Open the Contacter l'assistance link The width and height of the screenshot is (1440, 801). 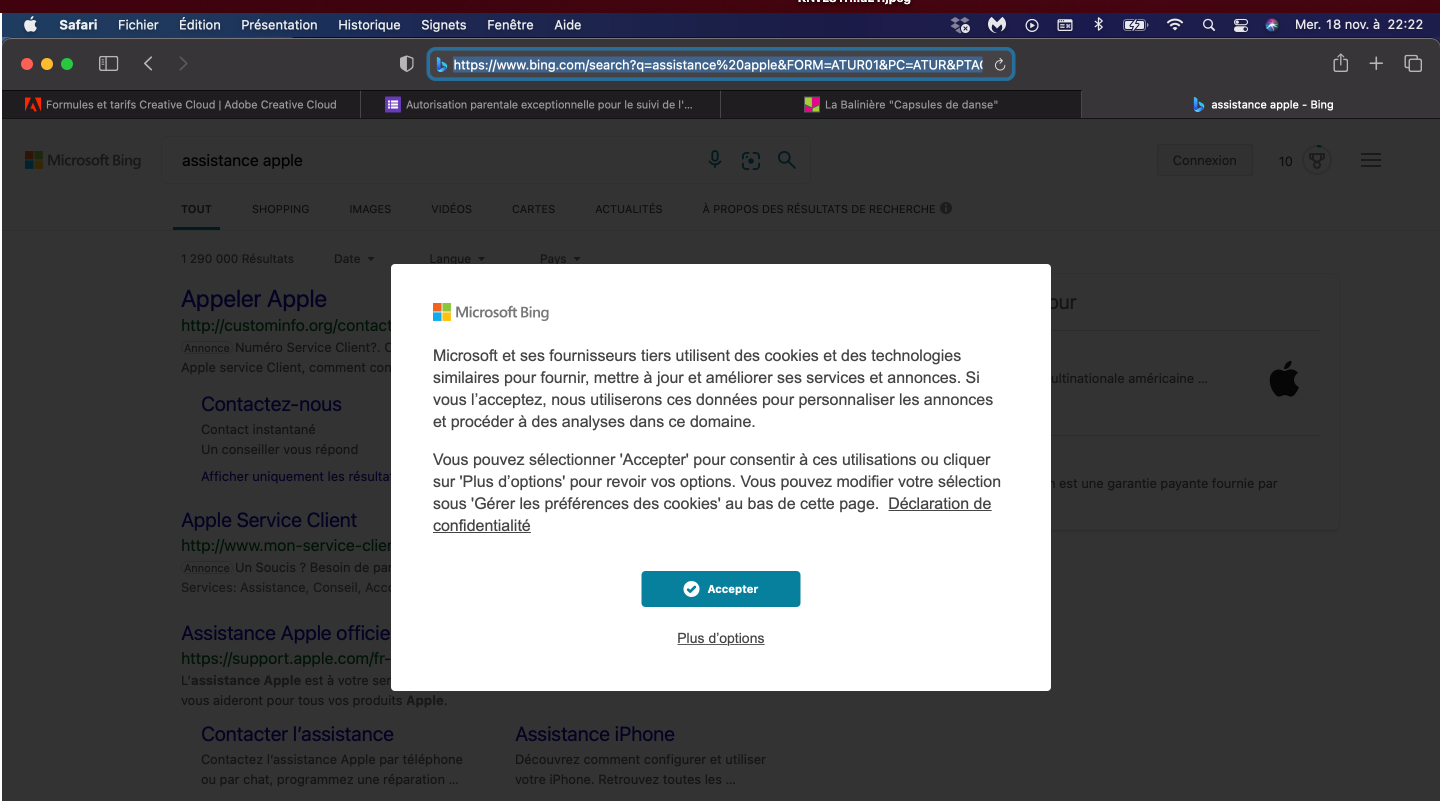(297, 734)
